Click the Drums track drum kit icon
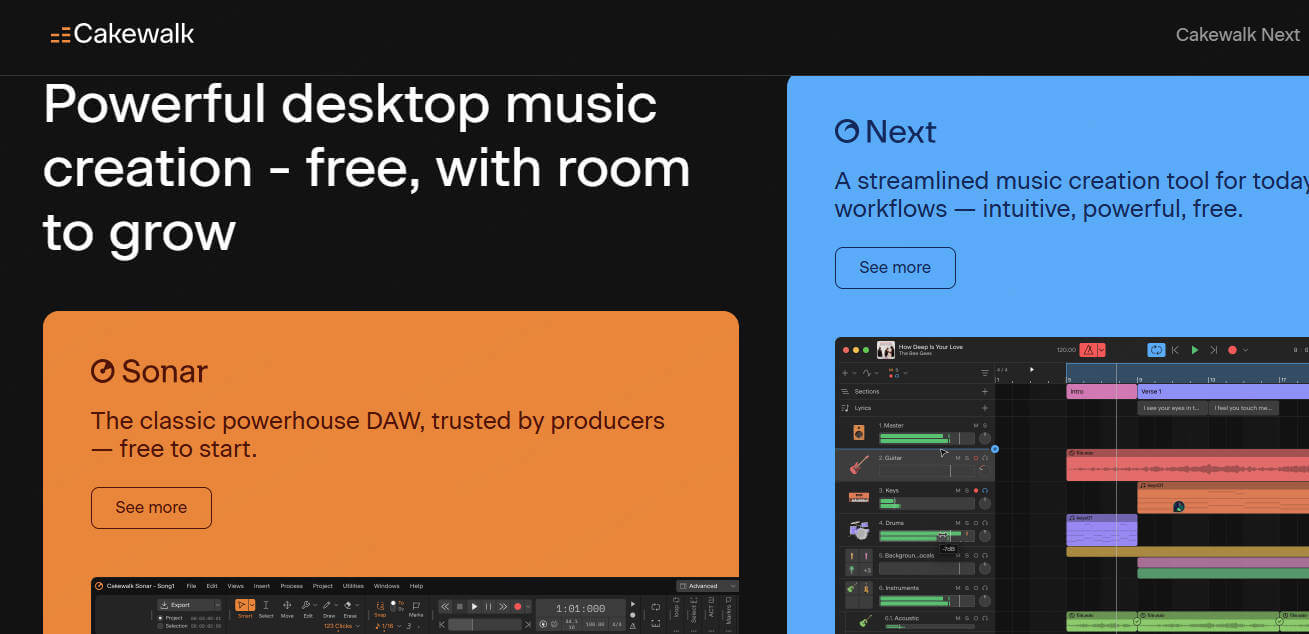This screenshot has width=1309, height=634. pyautogui.click(x=859, y=530)
